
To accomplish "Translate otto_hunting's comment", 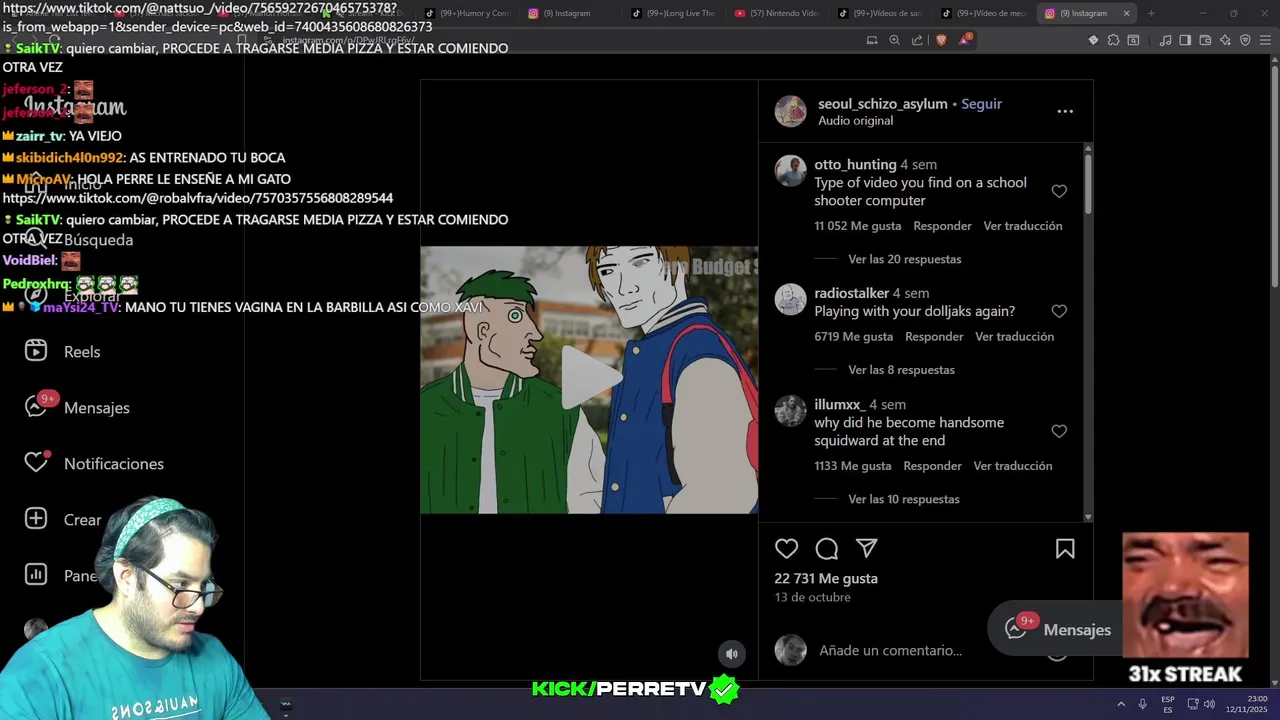I will coord(1022,226).
